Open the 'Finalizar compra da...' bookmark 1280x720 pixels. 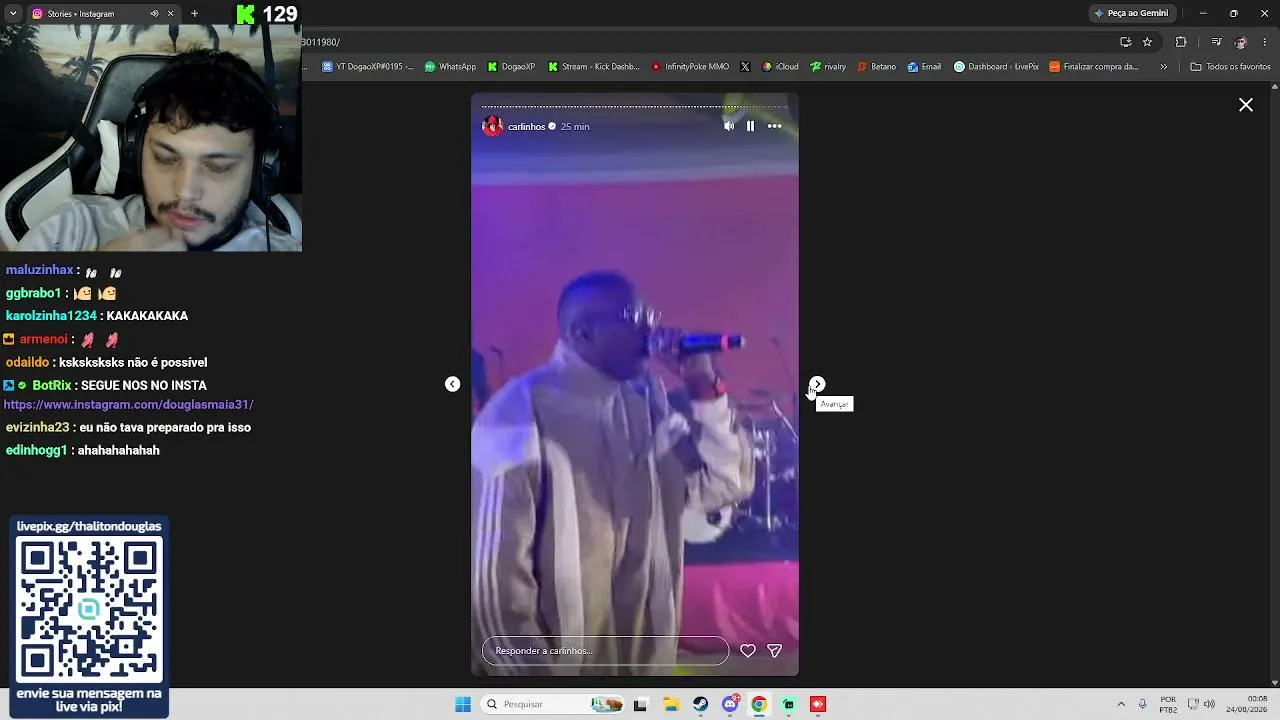tap(1094, 67)
